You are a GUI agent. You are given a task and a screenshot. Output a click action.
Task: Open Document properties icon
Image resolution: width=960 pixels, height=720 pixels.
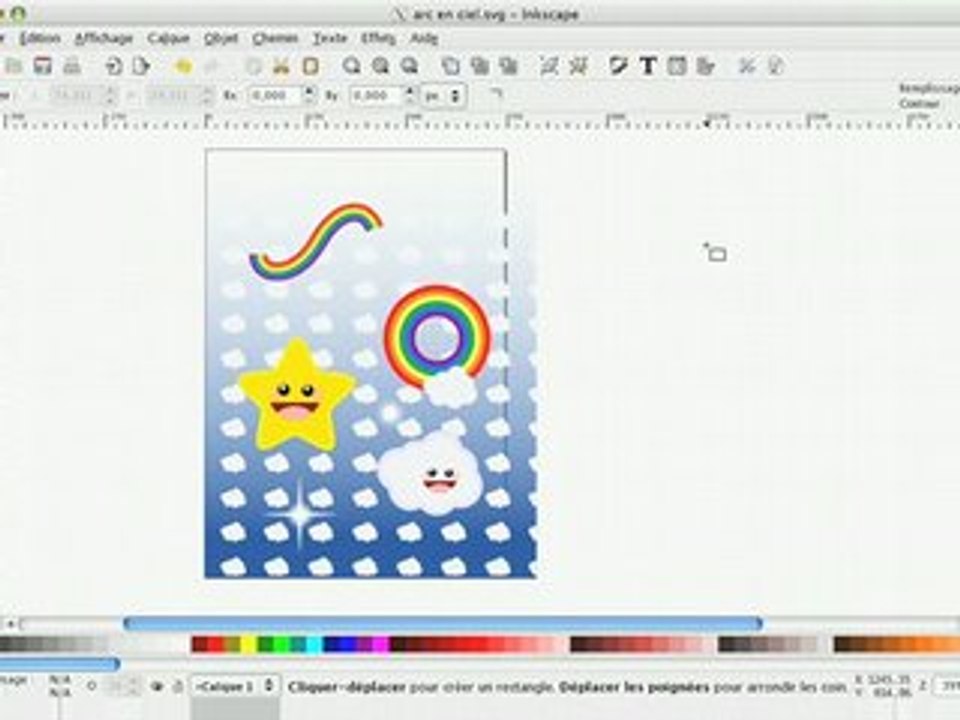775,66
